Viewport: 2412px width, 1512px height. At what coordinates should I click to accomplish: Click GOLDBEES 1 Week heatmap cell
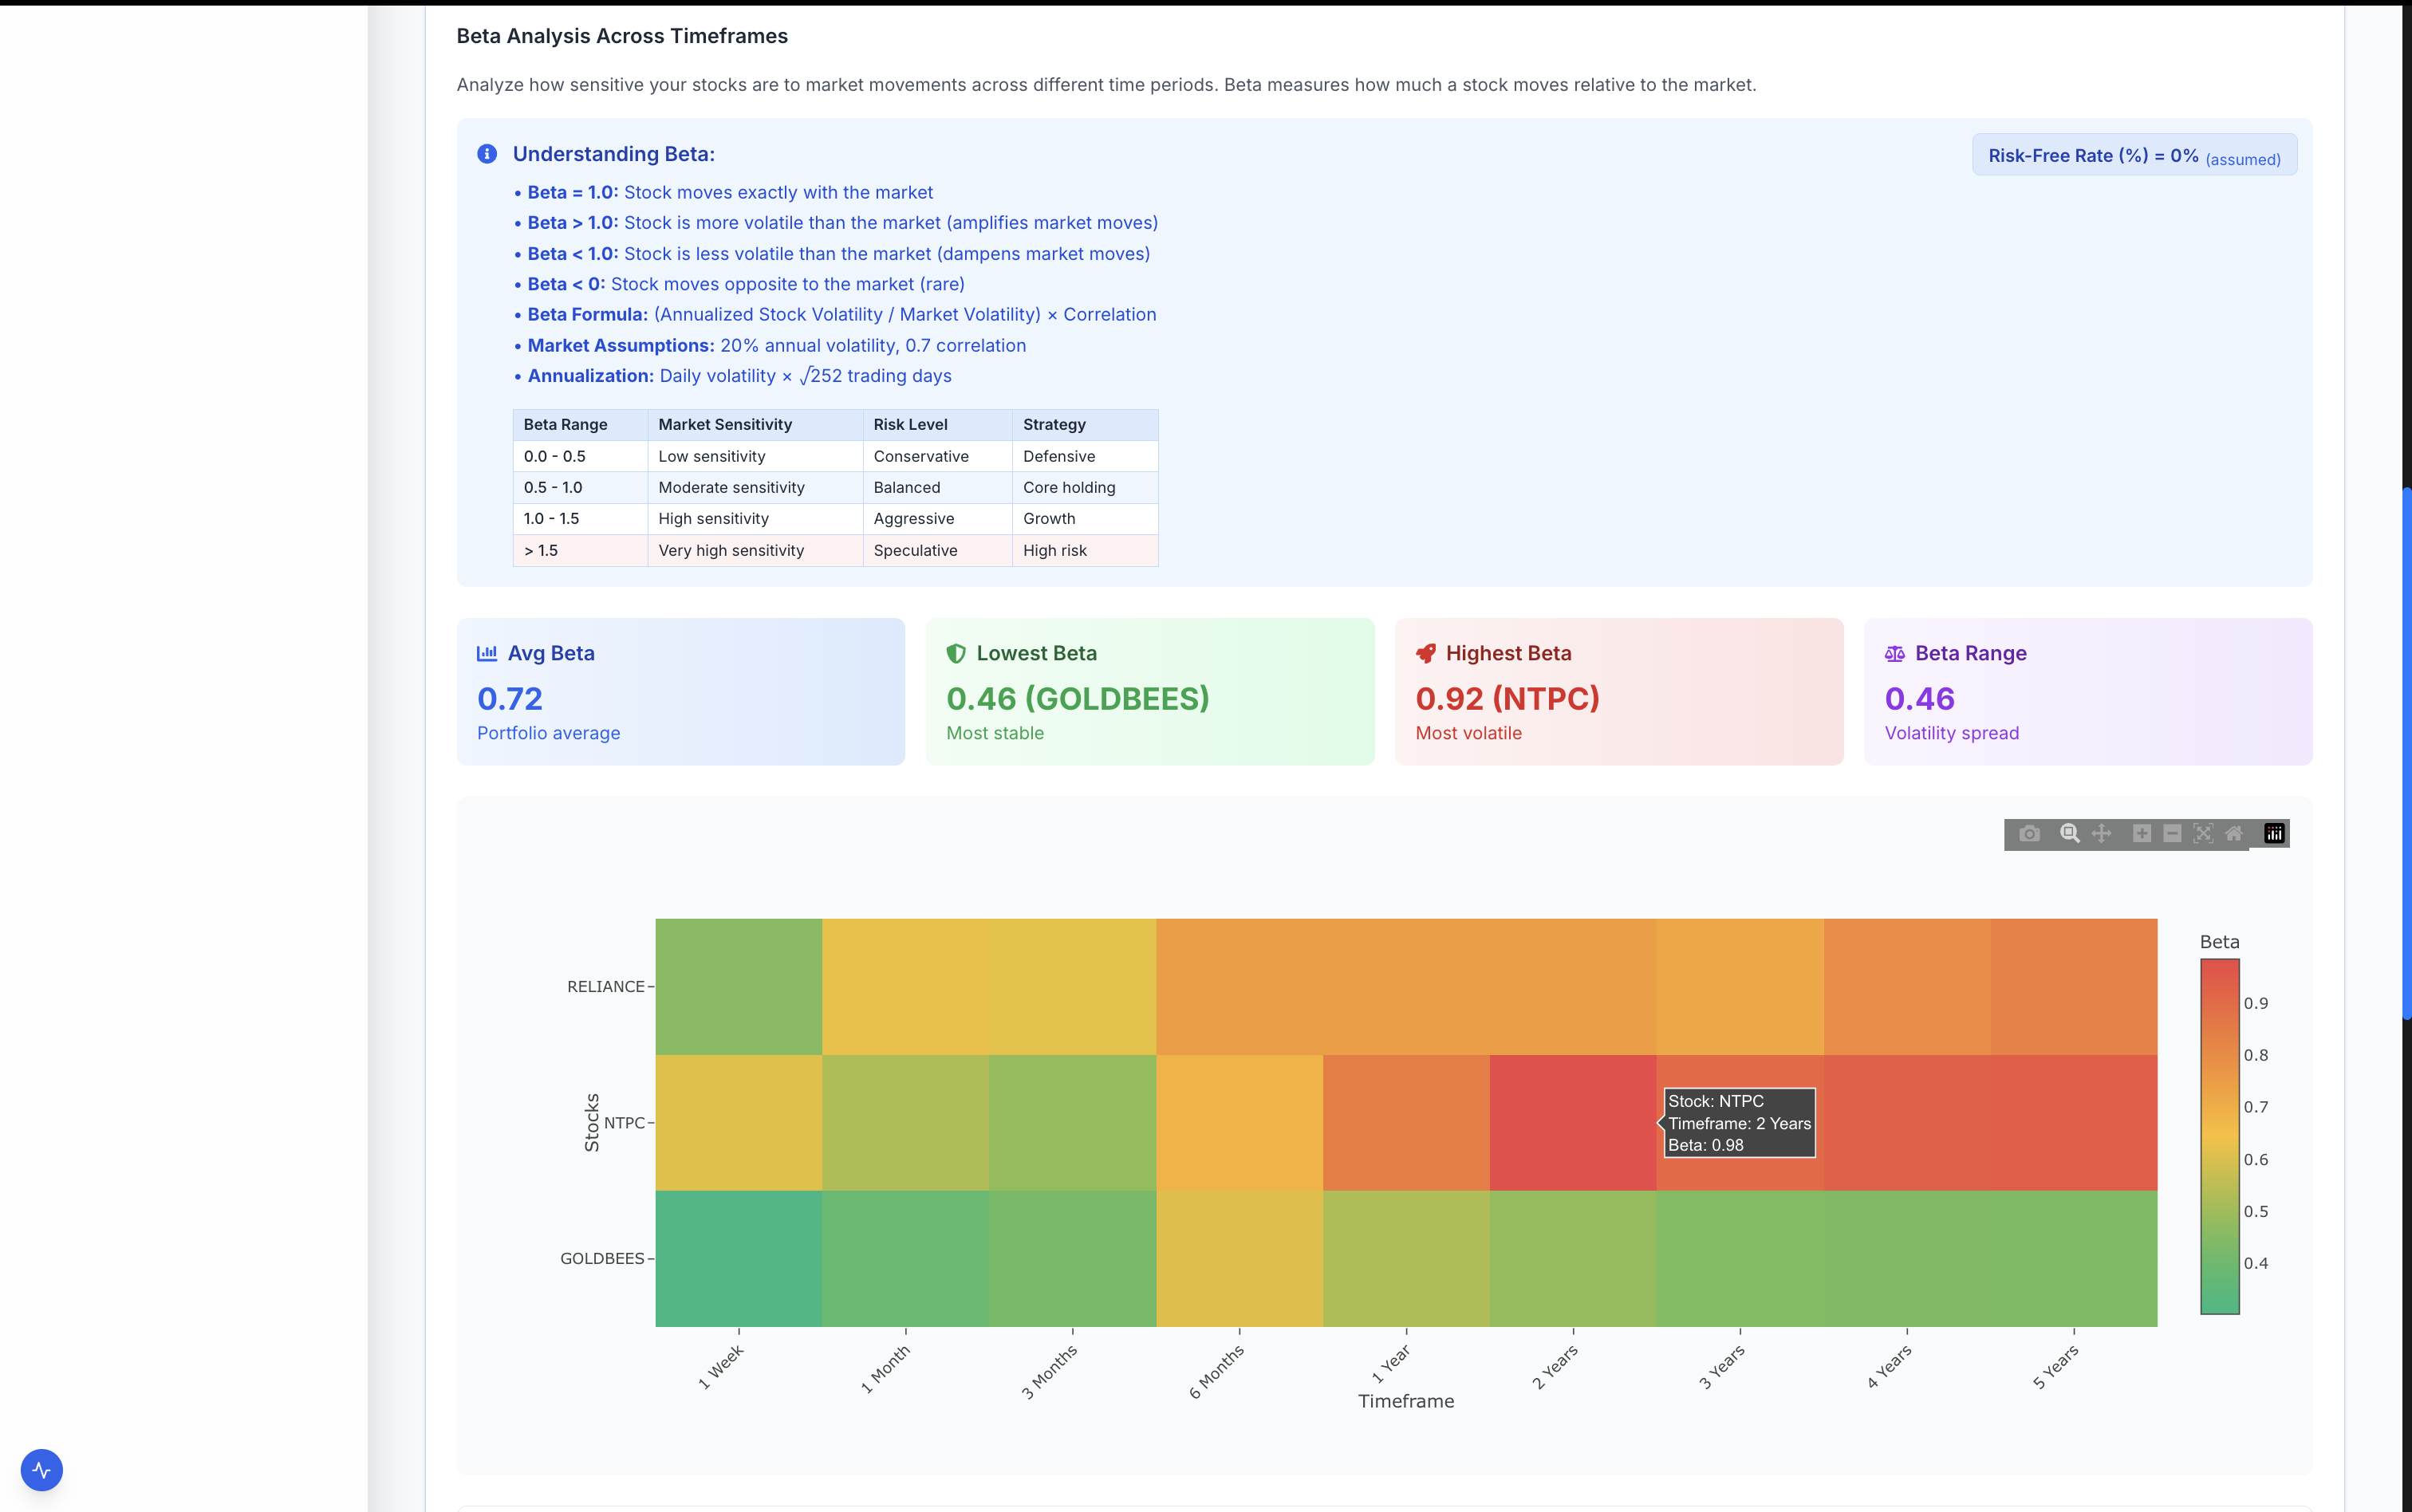(739, 1258)
